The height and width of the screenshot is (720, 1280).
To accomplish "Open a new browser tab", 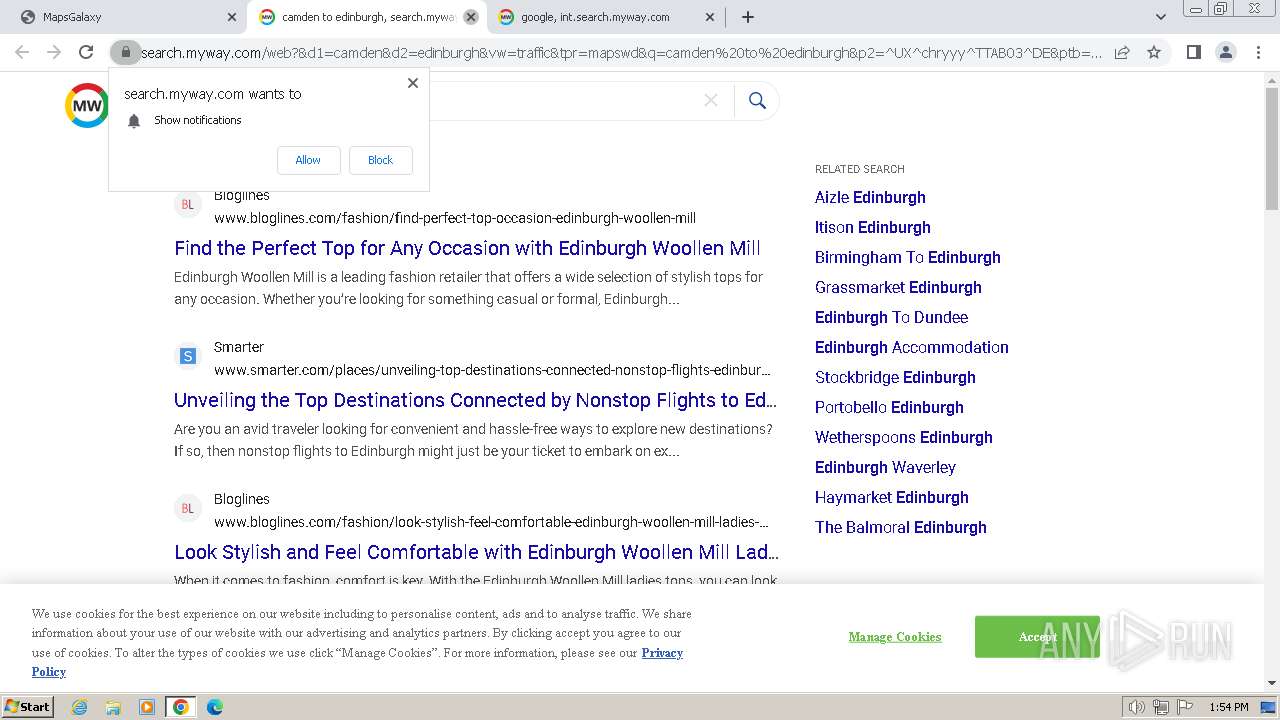I will 748,17.
